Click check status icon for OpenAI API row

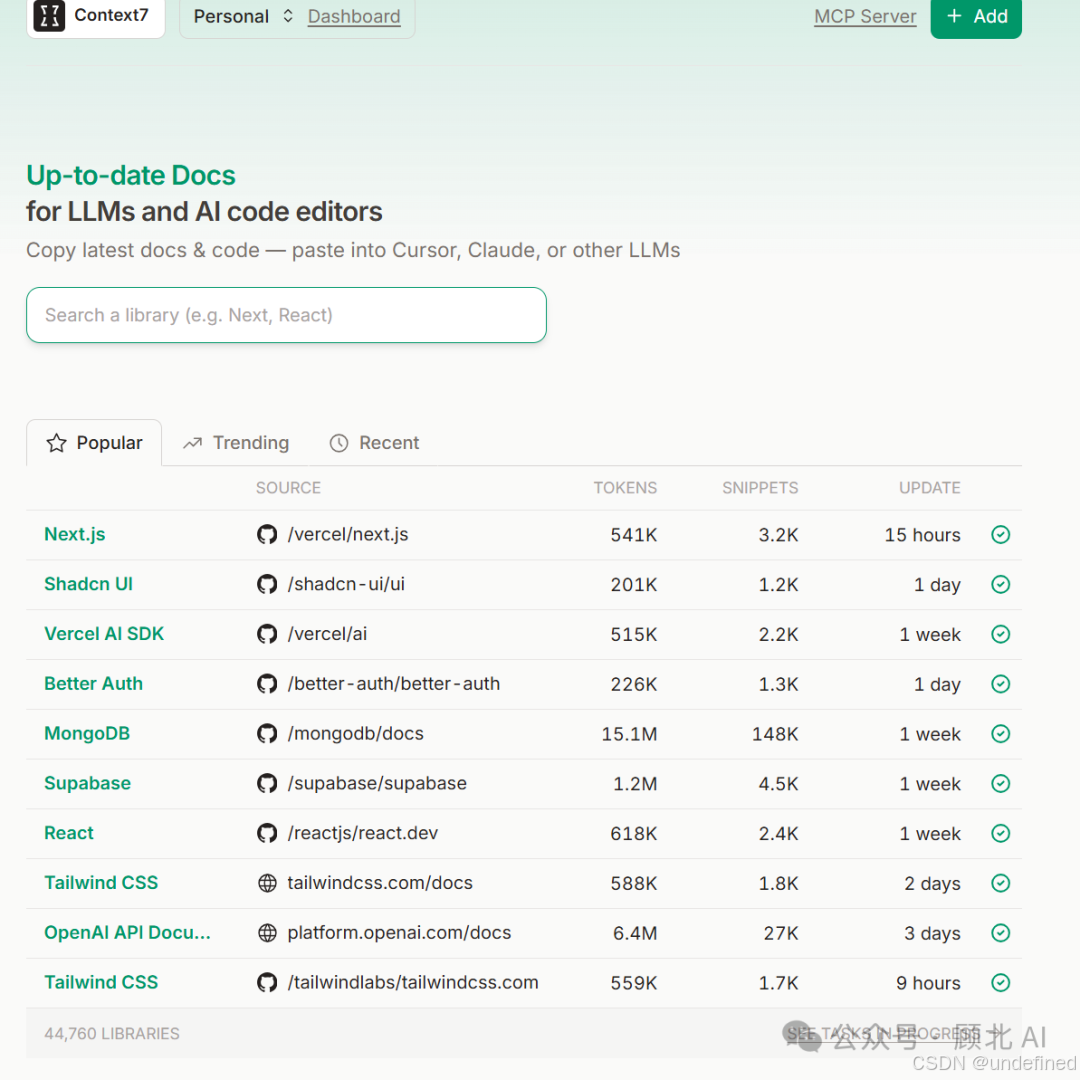point(1000,933)
